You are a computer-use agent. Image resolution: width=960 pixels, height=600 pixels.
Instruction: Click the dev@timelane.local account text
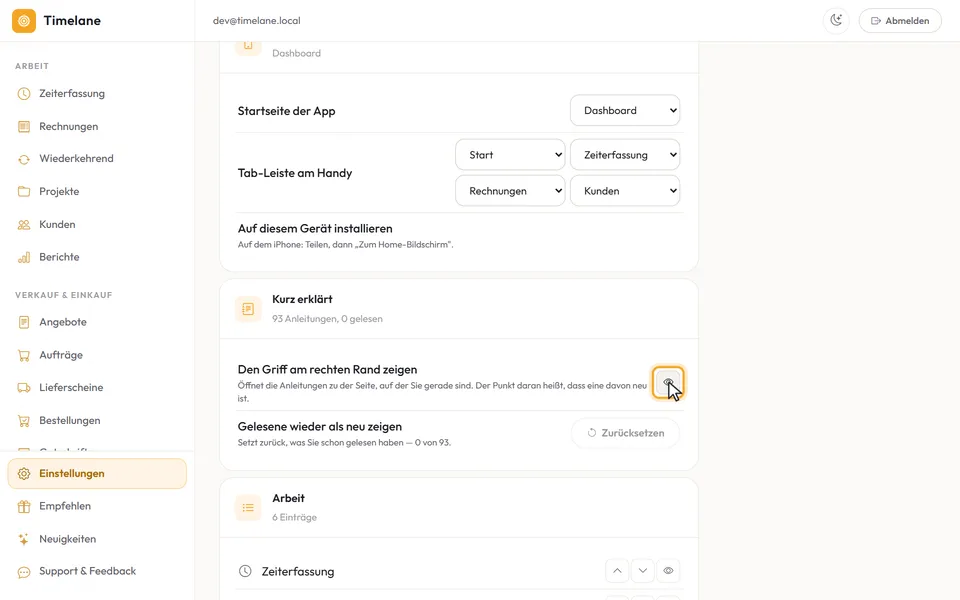[x=257, y=21]
